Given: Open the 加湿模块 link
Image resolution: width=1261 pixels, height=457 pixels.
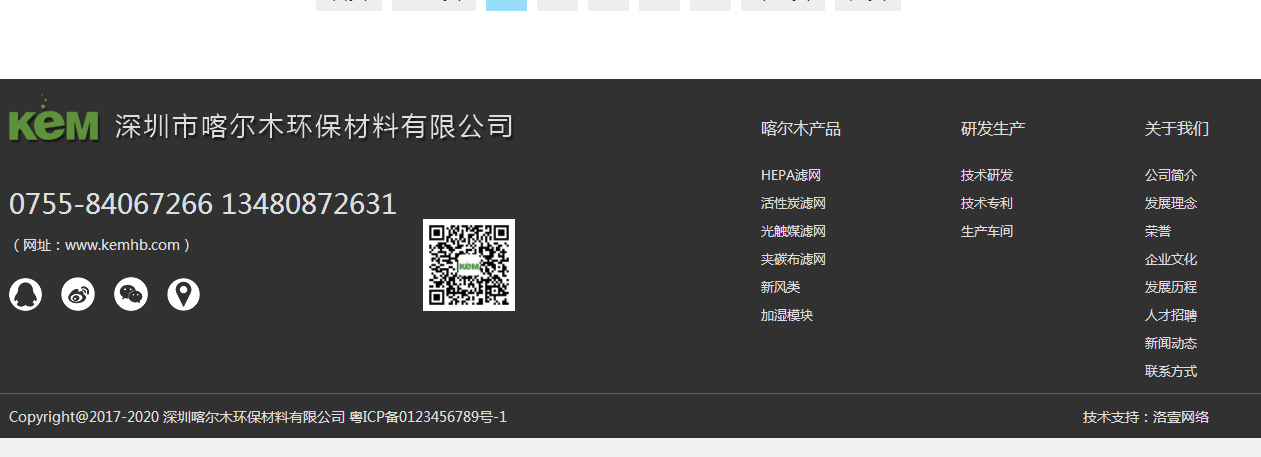Looking at the screenshot, I should (786, 315).
